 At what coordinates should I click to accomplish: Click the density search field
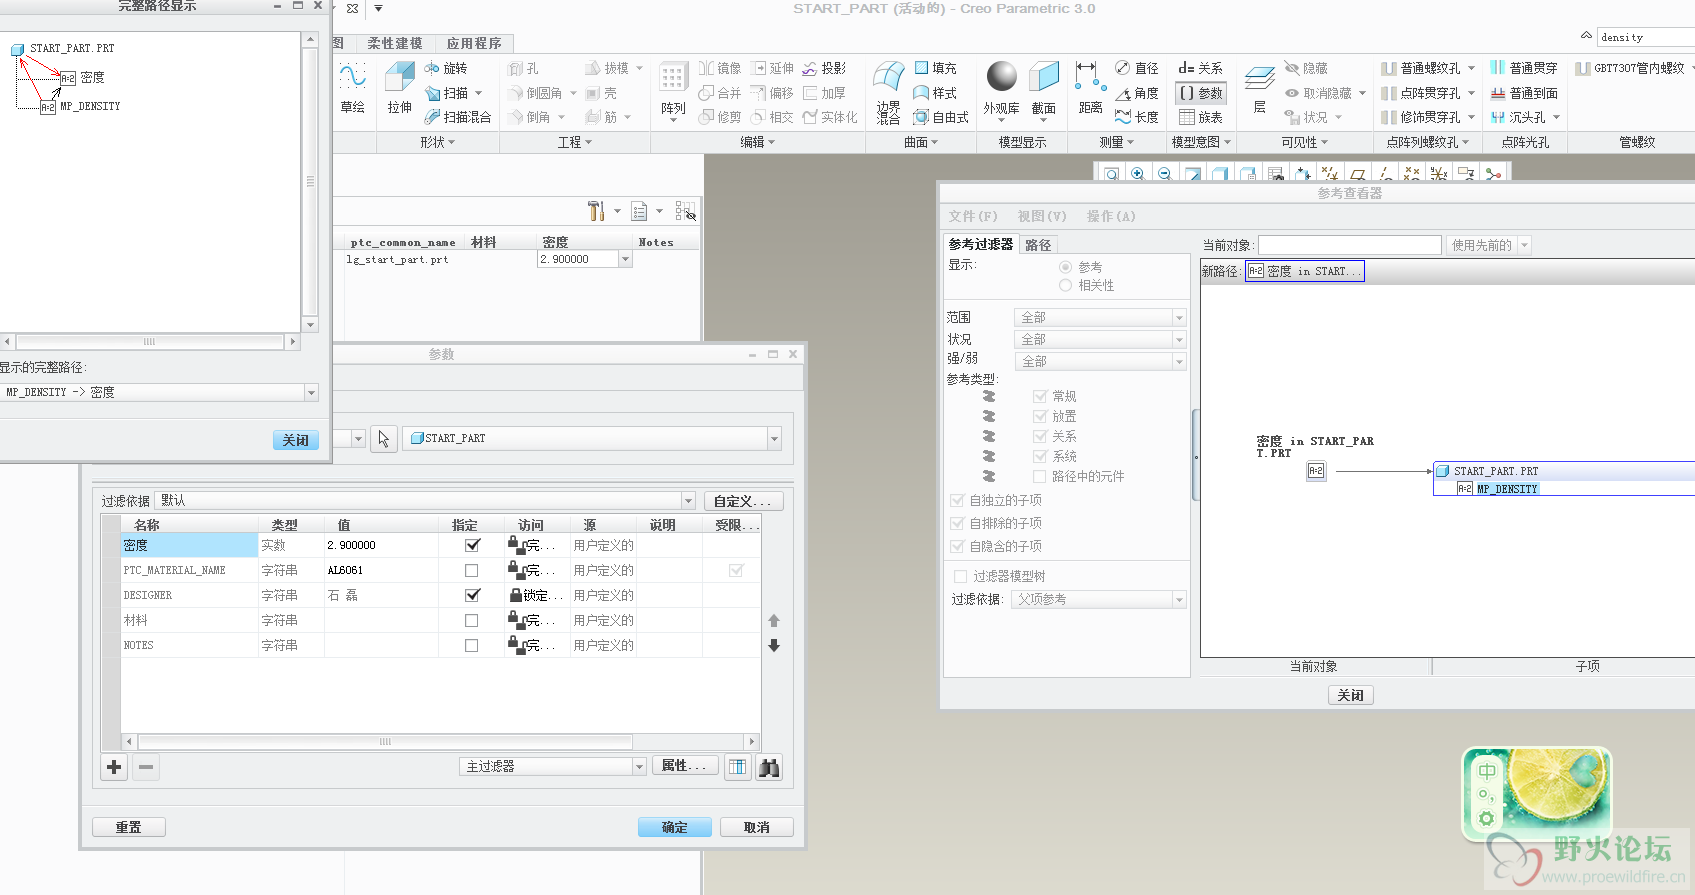[1645, 38]
